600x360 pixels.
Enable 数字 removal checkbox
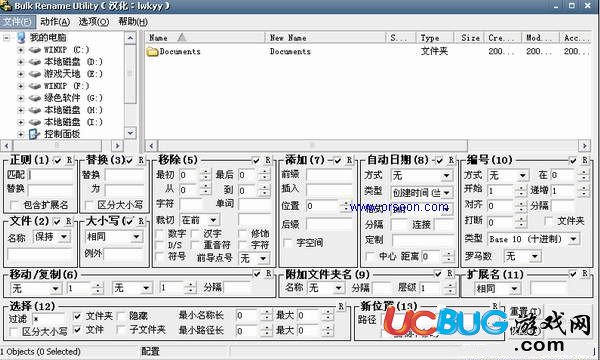[160, 233]
